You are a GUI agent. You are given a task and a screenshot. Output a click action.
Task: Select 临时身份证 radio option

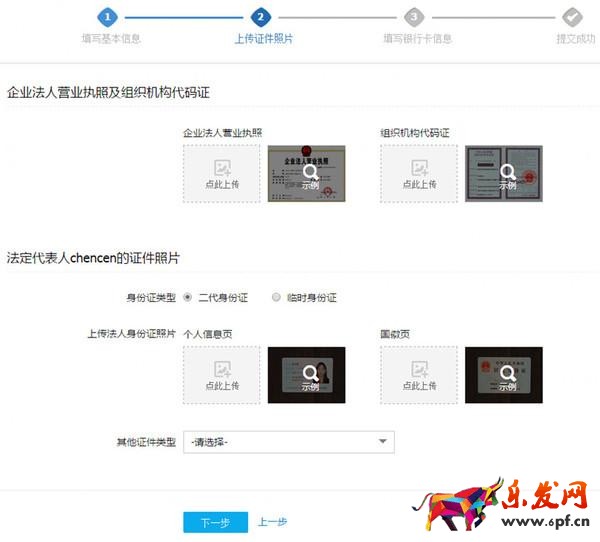[x=277, y=297]
